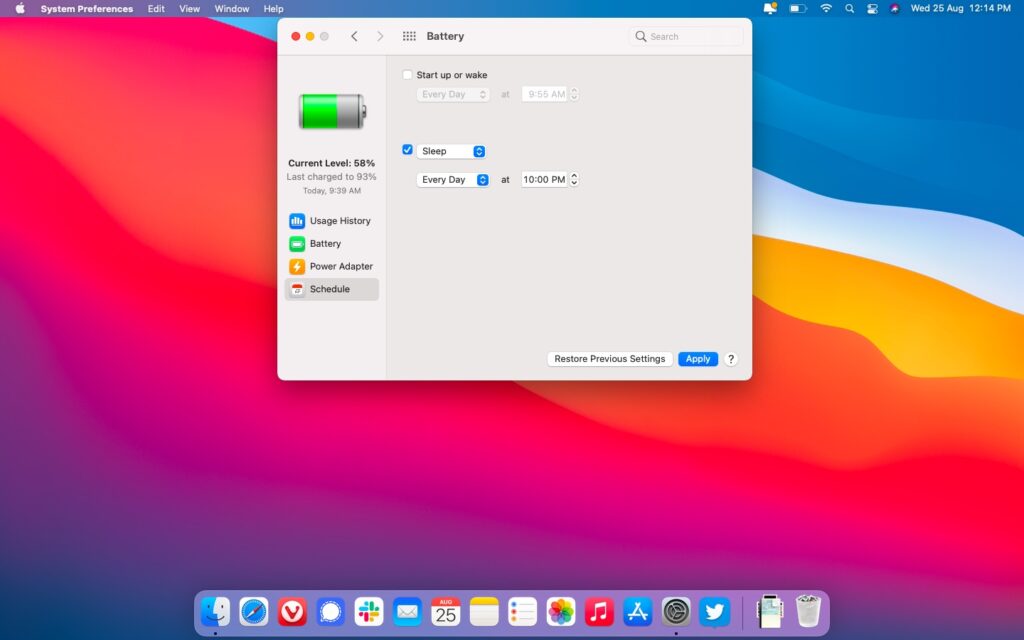Launch Twitter from the Dock

(714, 611)
